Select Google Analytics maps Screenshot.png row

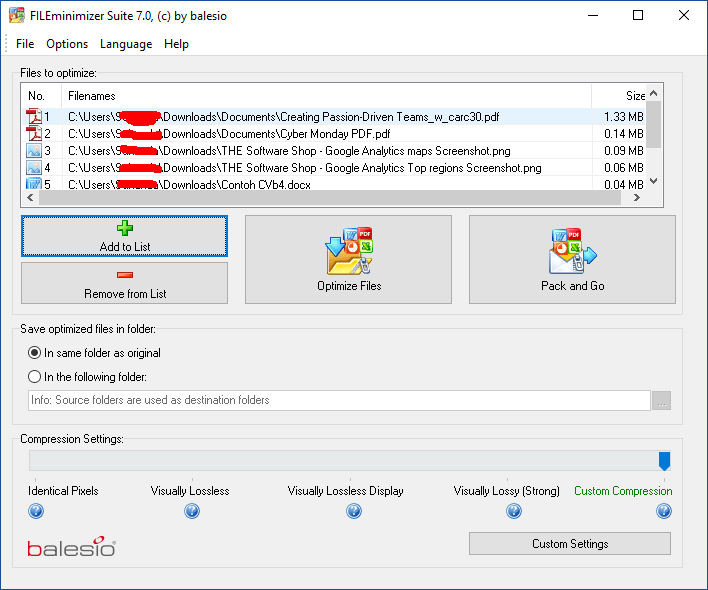coord(334,151)
